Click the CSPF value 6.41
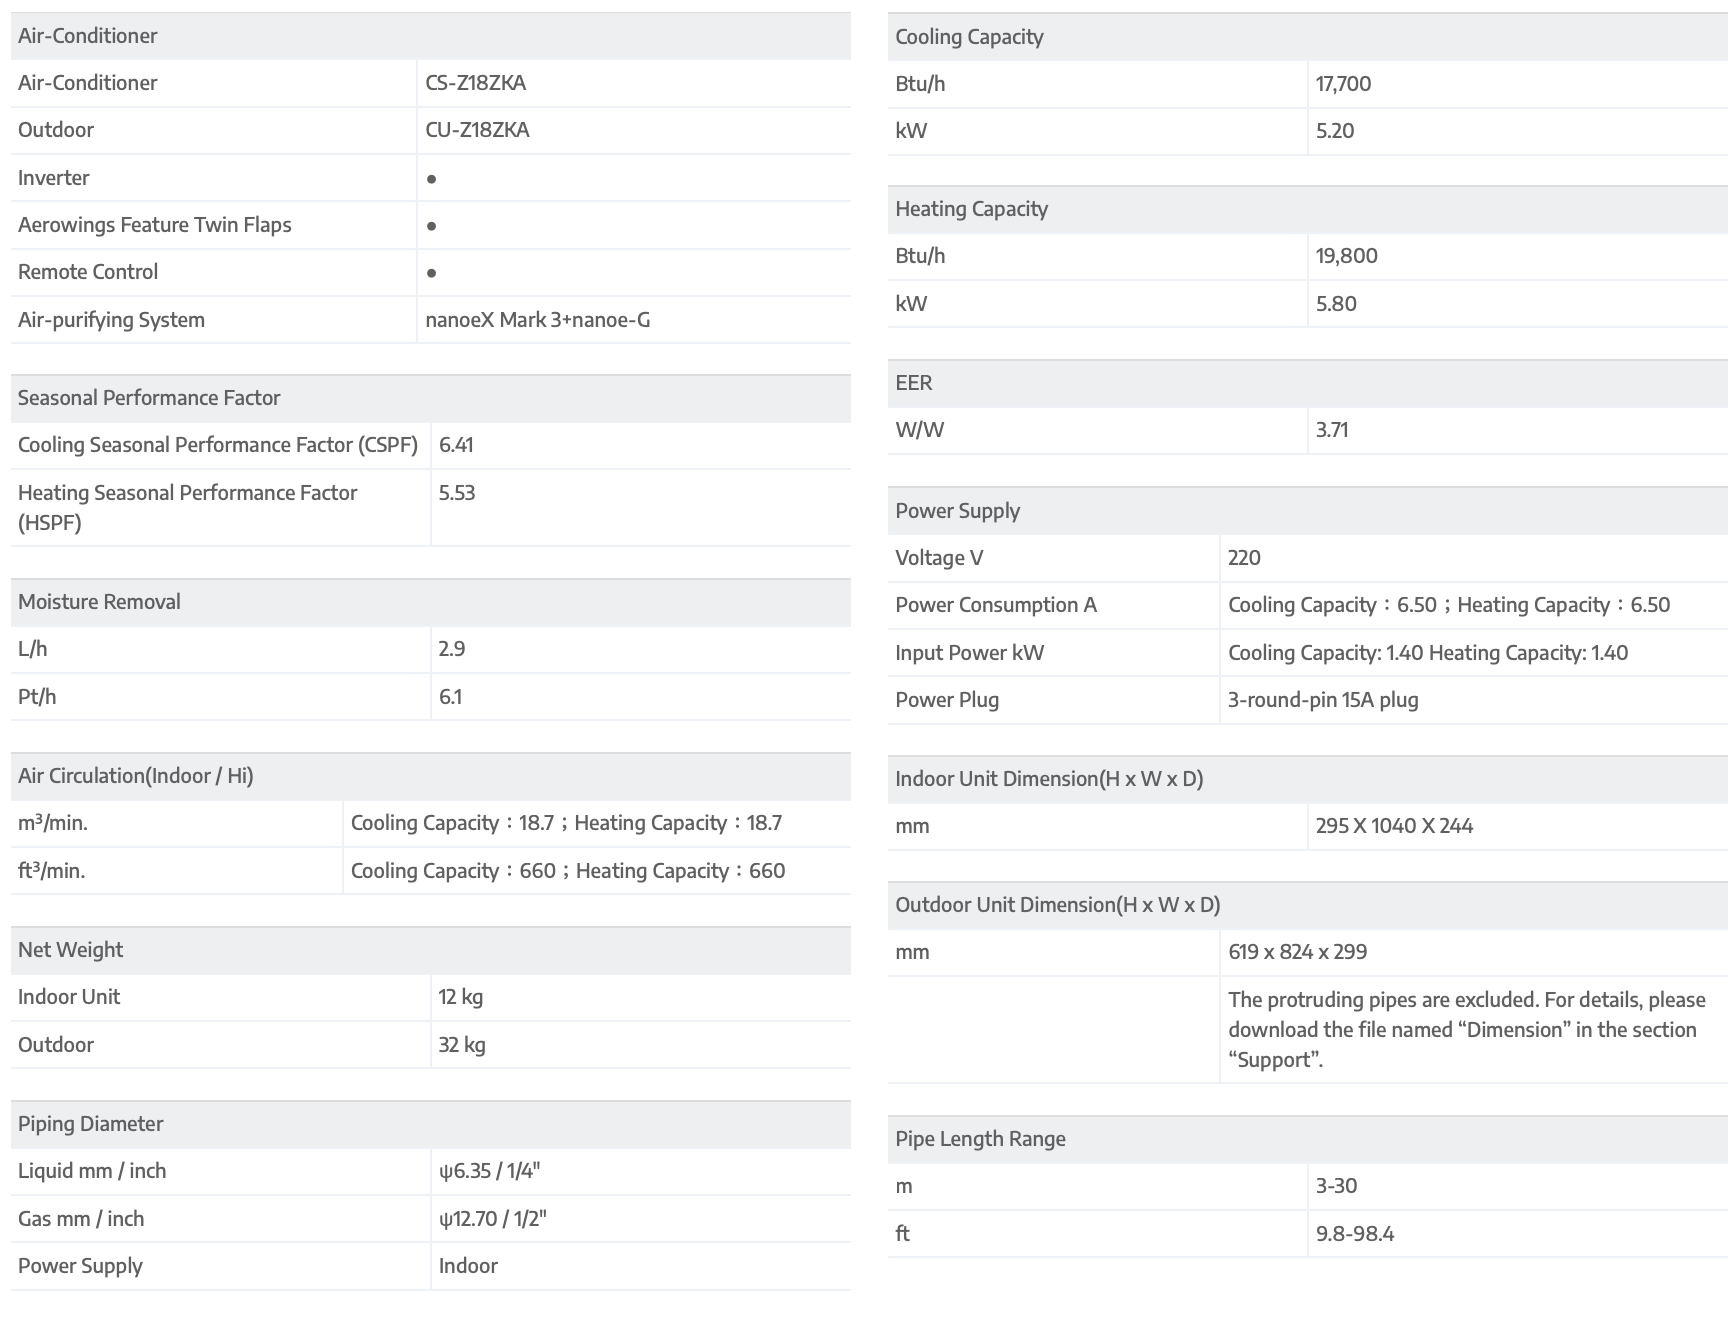Image resolution: width=1734 pixels, height=1332 pixels. pyautogui.click(x=456, y=445)
